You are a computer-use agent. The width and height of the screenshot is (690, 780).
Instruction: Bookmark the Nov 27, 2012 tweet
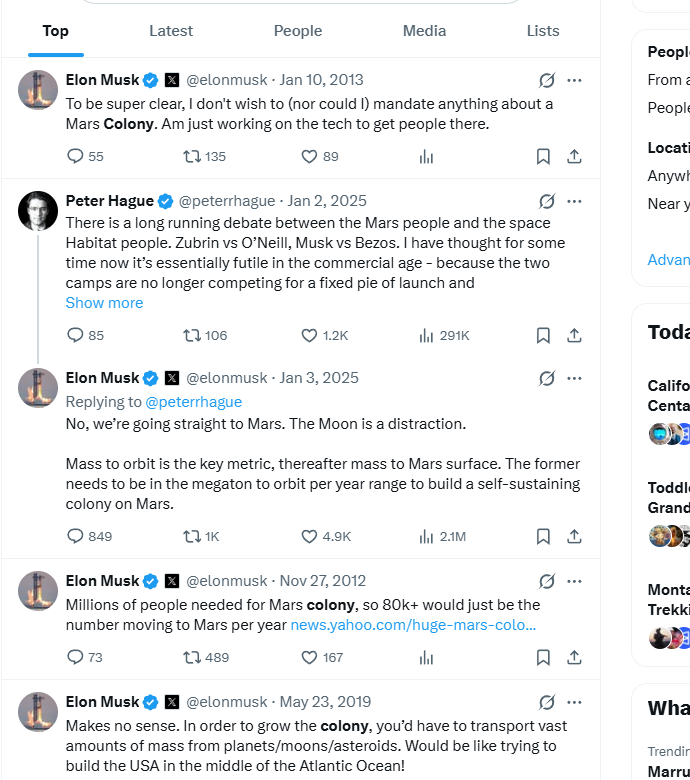[x=543, y=658]
